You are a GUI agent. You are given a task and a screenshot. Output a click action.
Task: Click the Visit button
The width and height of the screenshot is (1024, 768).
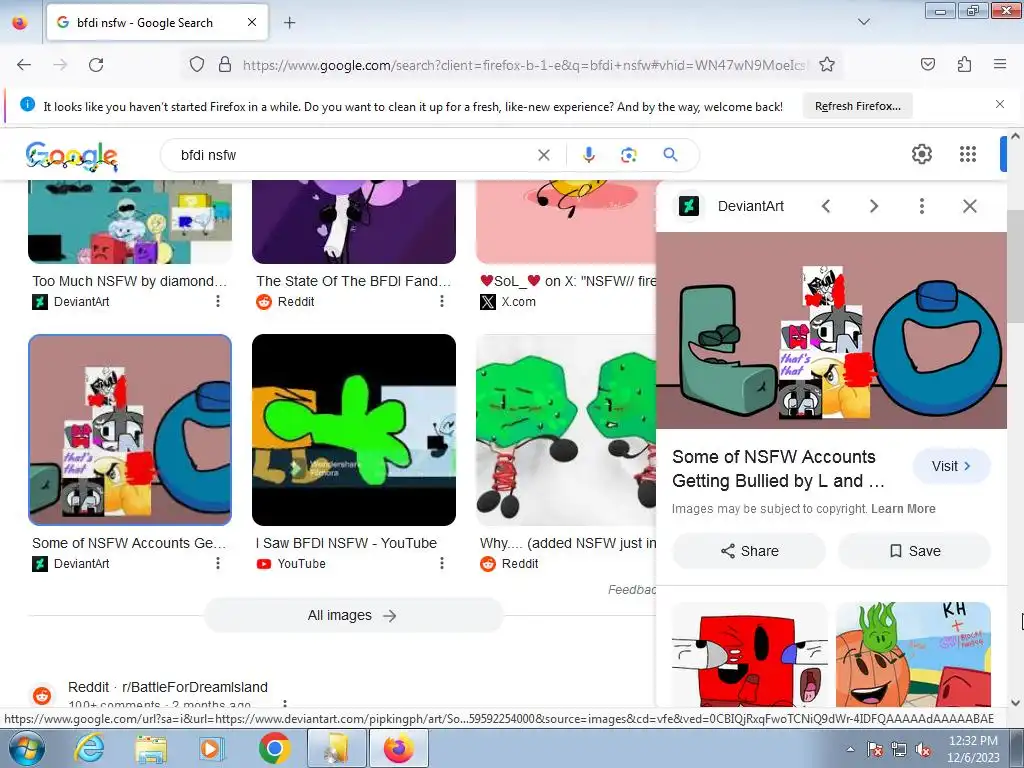(x=952, y=466)
